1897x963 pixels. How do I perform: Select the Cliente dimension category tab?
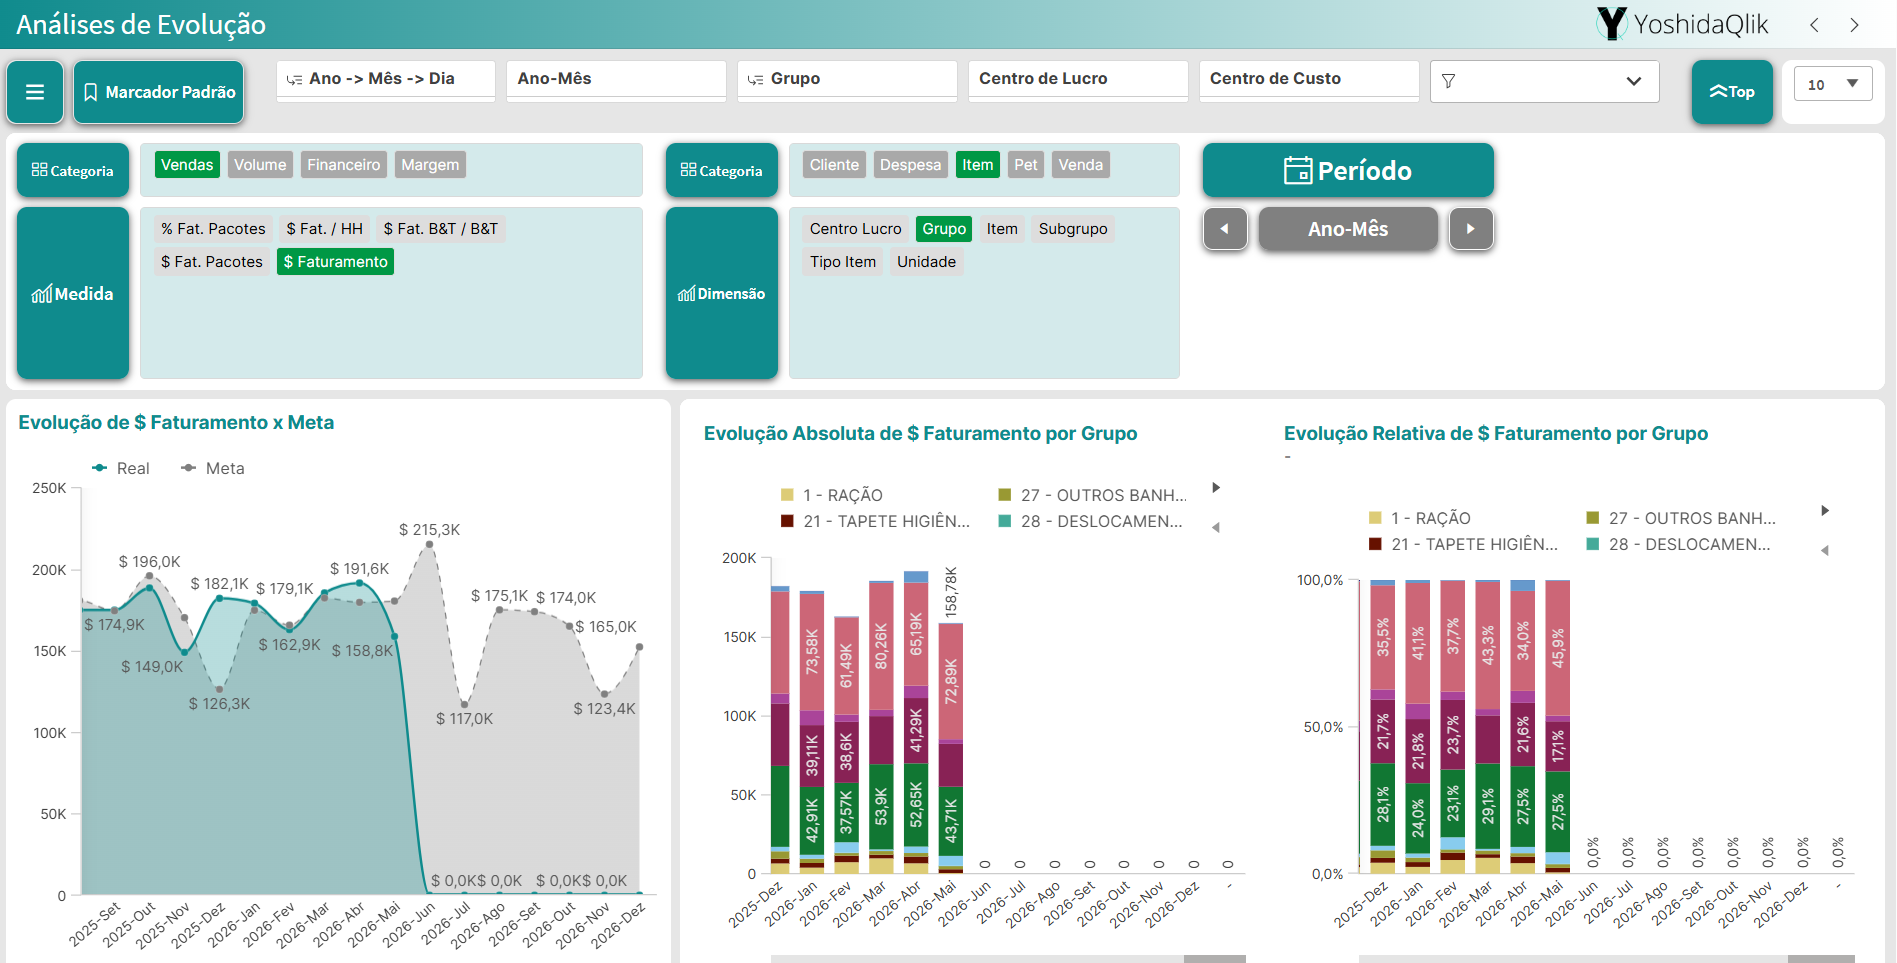[x=834, y=165]
